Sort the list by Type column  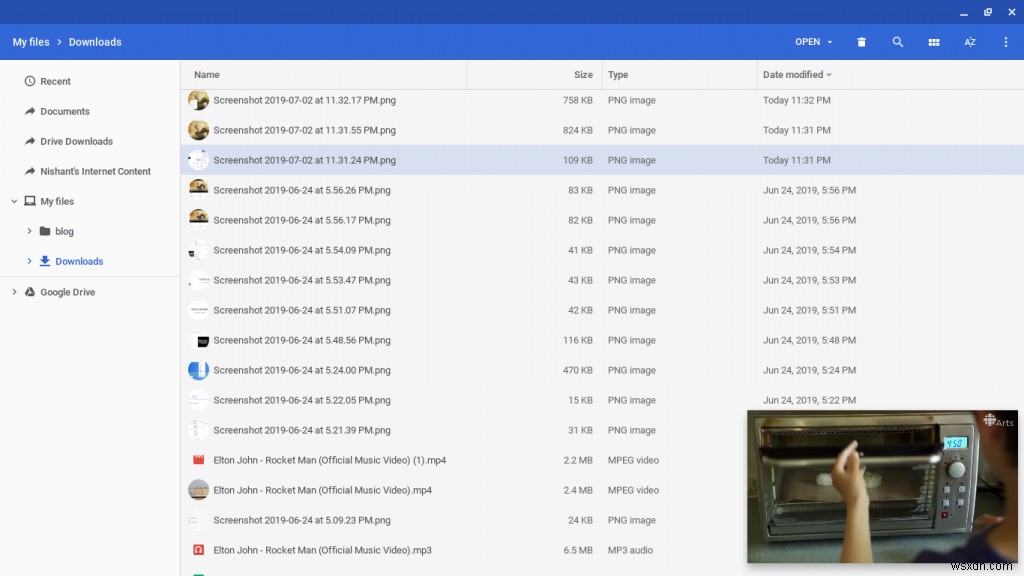[x=618, y=74]
